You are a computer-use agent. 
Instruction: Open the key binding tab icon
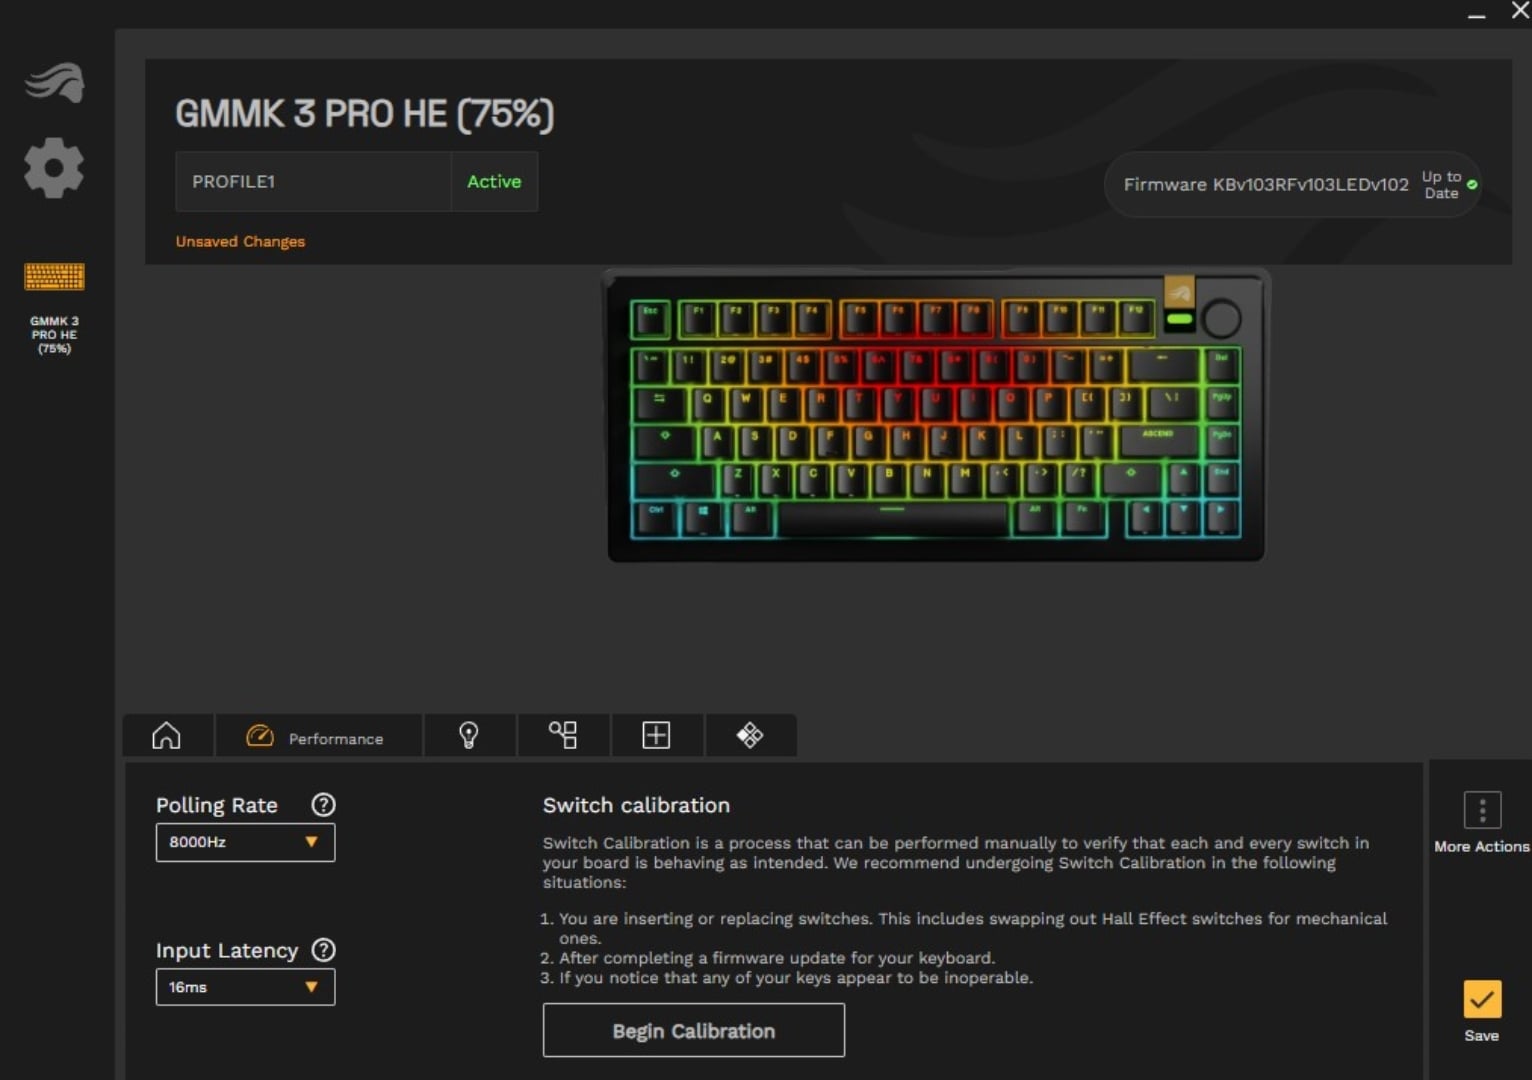563,736
